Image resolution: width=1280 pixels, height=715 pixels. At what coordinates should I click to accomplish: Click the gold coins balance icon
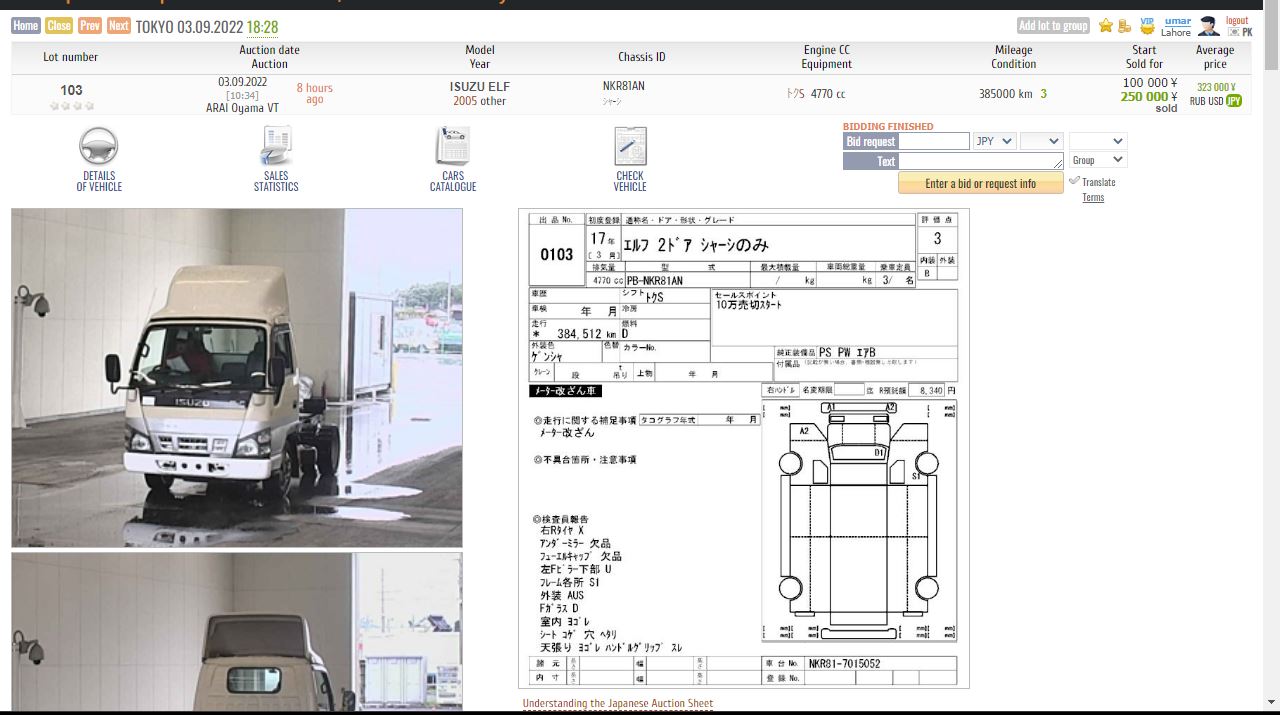[1125, 26]
